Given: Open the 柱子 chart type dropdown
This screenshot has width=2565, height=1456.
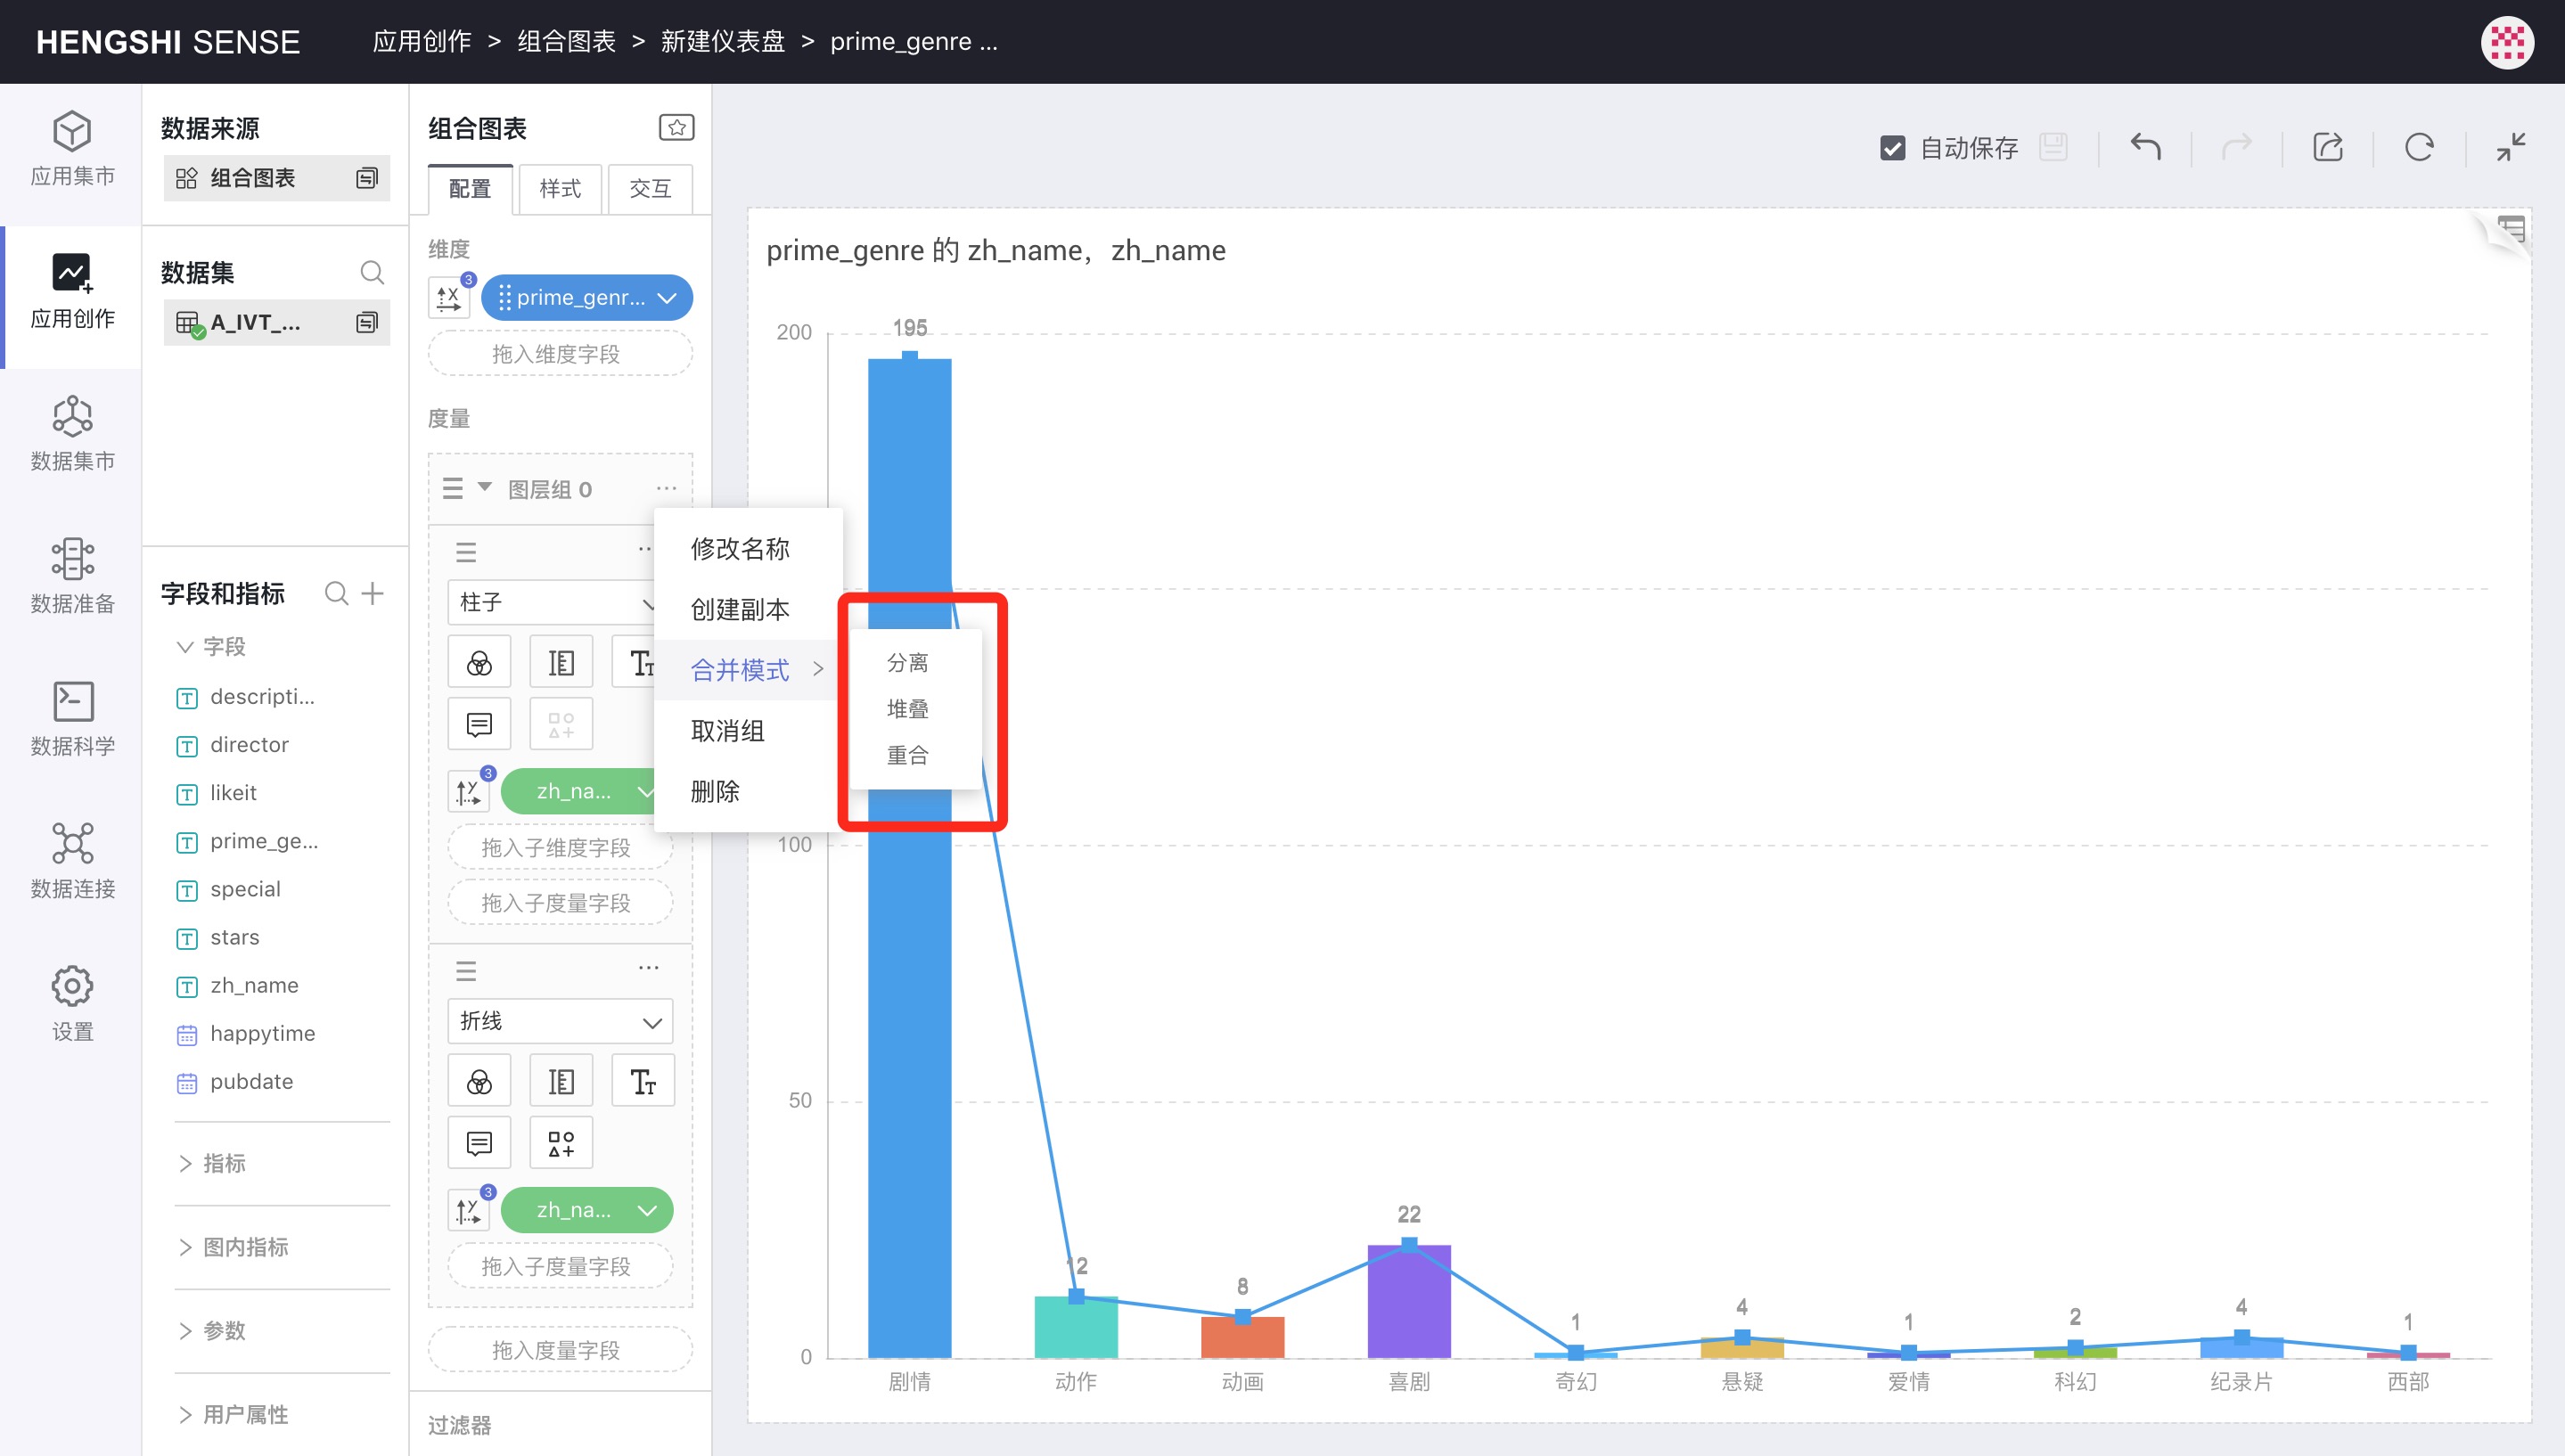Looking at the screenshot, I should pos(553,602).
